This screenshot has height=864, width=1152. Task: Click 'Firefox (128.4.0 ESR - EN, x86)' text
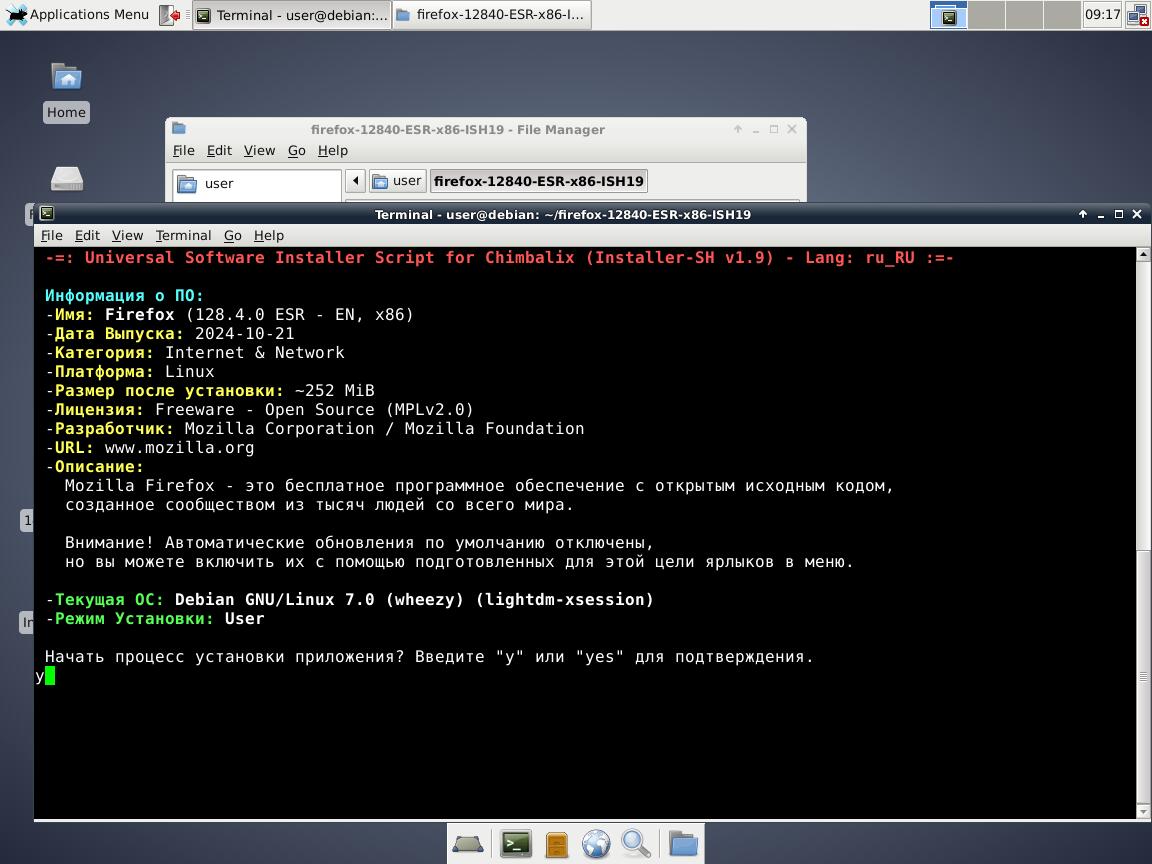click(259, 314)
